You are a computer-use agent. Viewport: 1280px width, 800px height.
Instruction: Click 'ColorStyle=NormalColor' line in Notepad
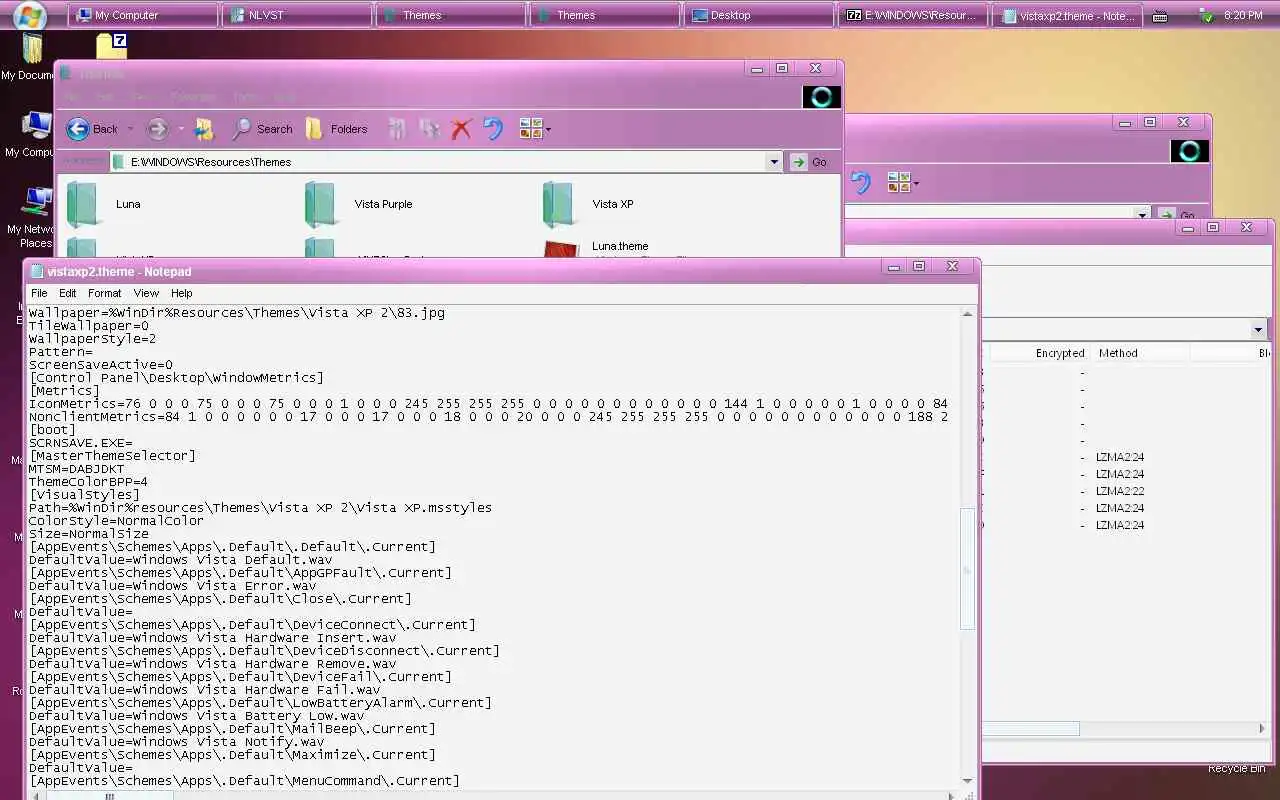pyautogui.click(x=116, y=521)
